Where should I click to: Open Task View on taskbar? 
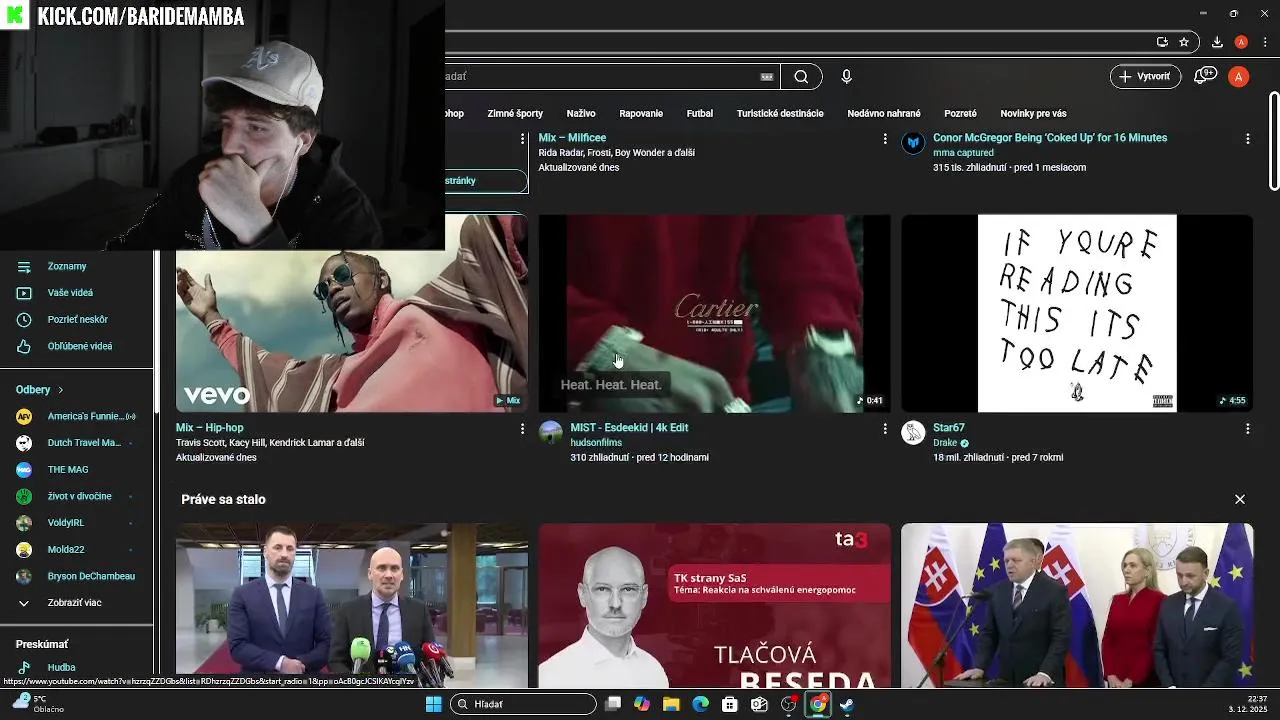(x=613, y=704)
